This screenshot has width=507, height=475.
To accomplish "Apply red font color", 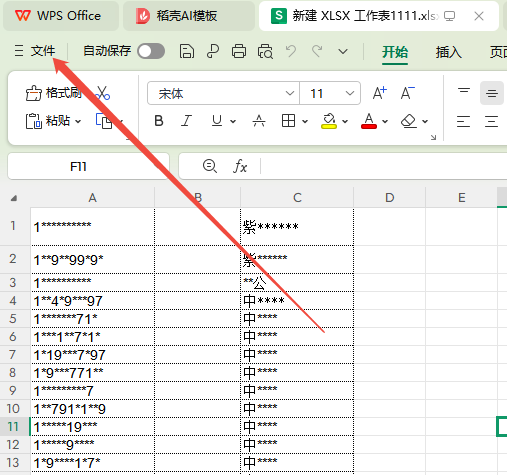I will click(x=369, y=121).
